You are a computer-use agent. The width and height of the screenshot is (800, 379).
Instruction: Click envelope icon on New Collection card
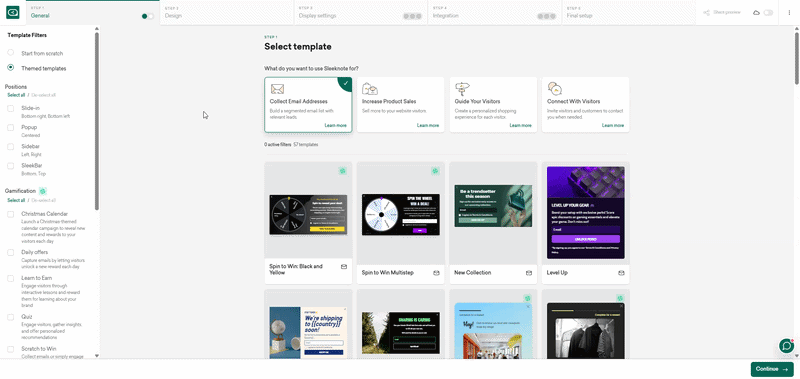(x=529, y=273)
